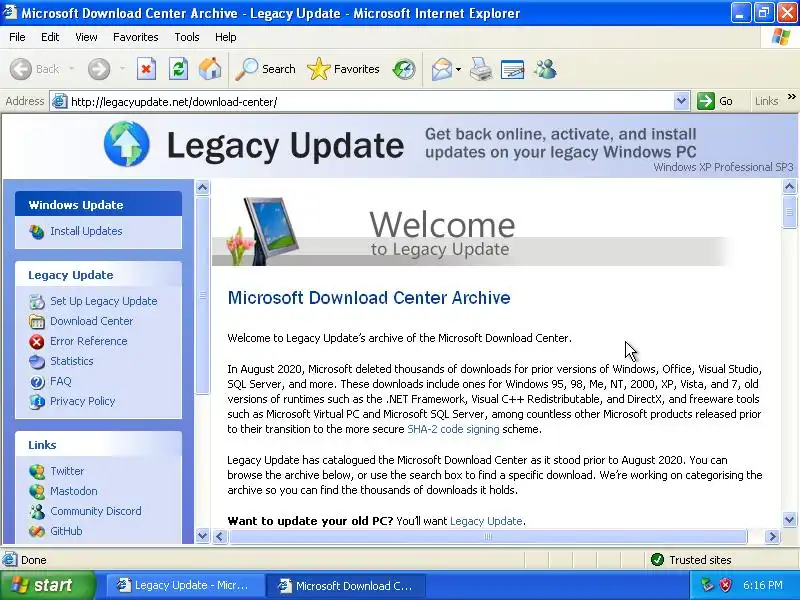
Task: Click the Install Updates globe icon
Action: pyautogui.click(x=37, y=232)
